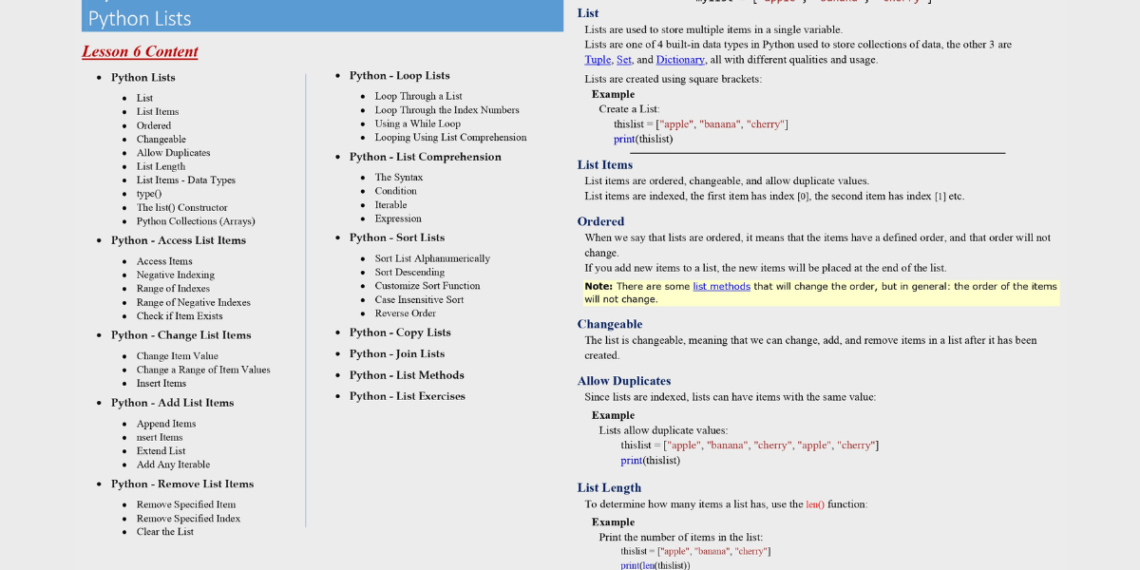1140x570 pixels.
Task: Click 'Python - List Exercises' heading
Action: coord(407,396)
